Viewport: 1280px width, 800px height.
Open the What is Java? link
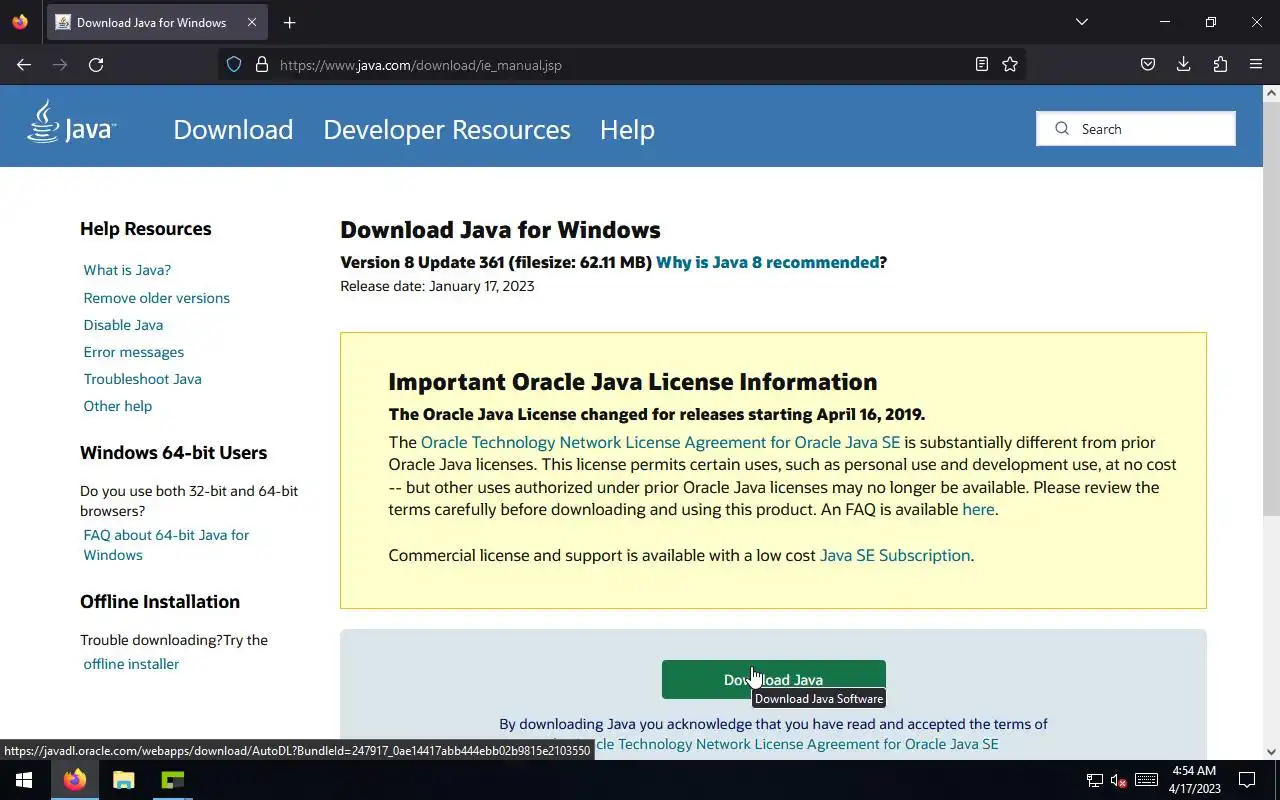[x=127, y=270]
